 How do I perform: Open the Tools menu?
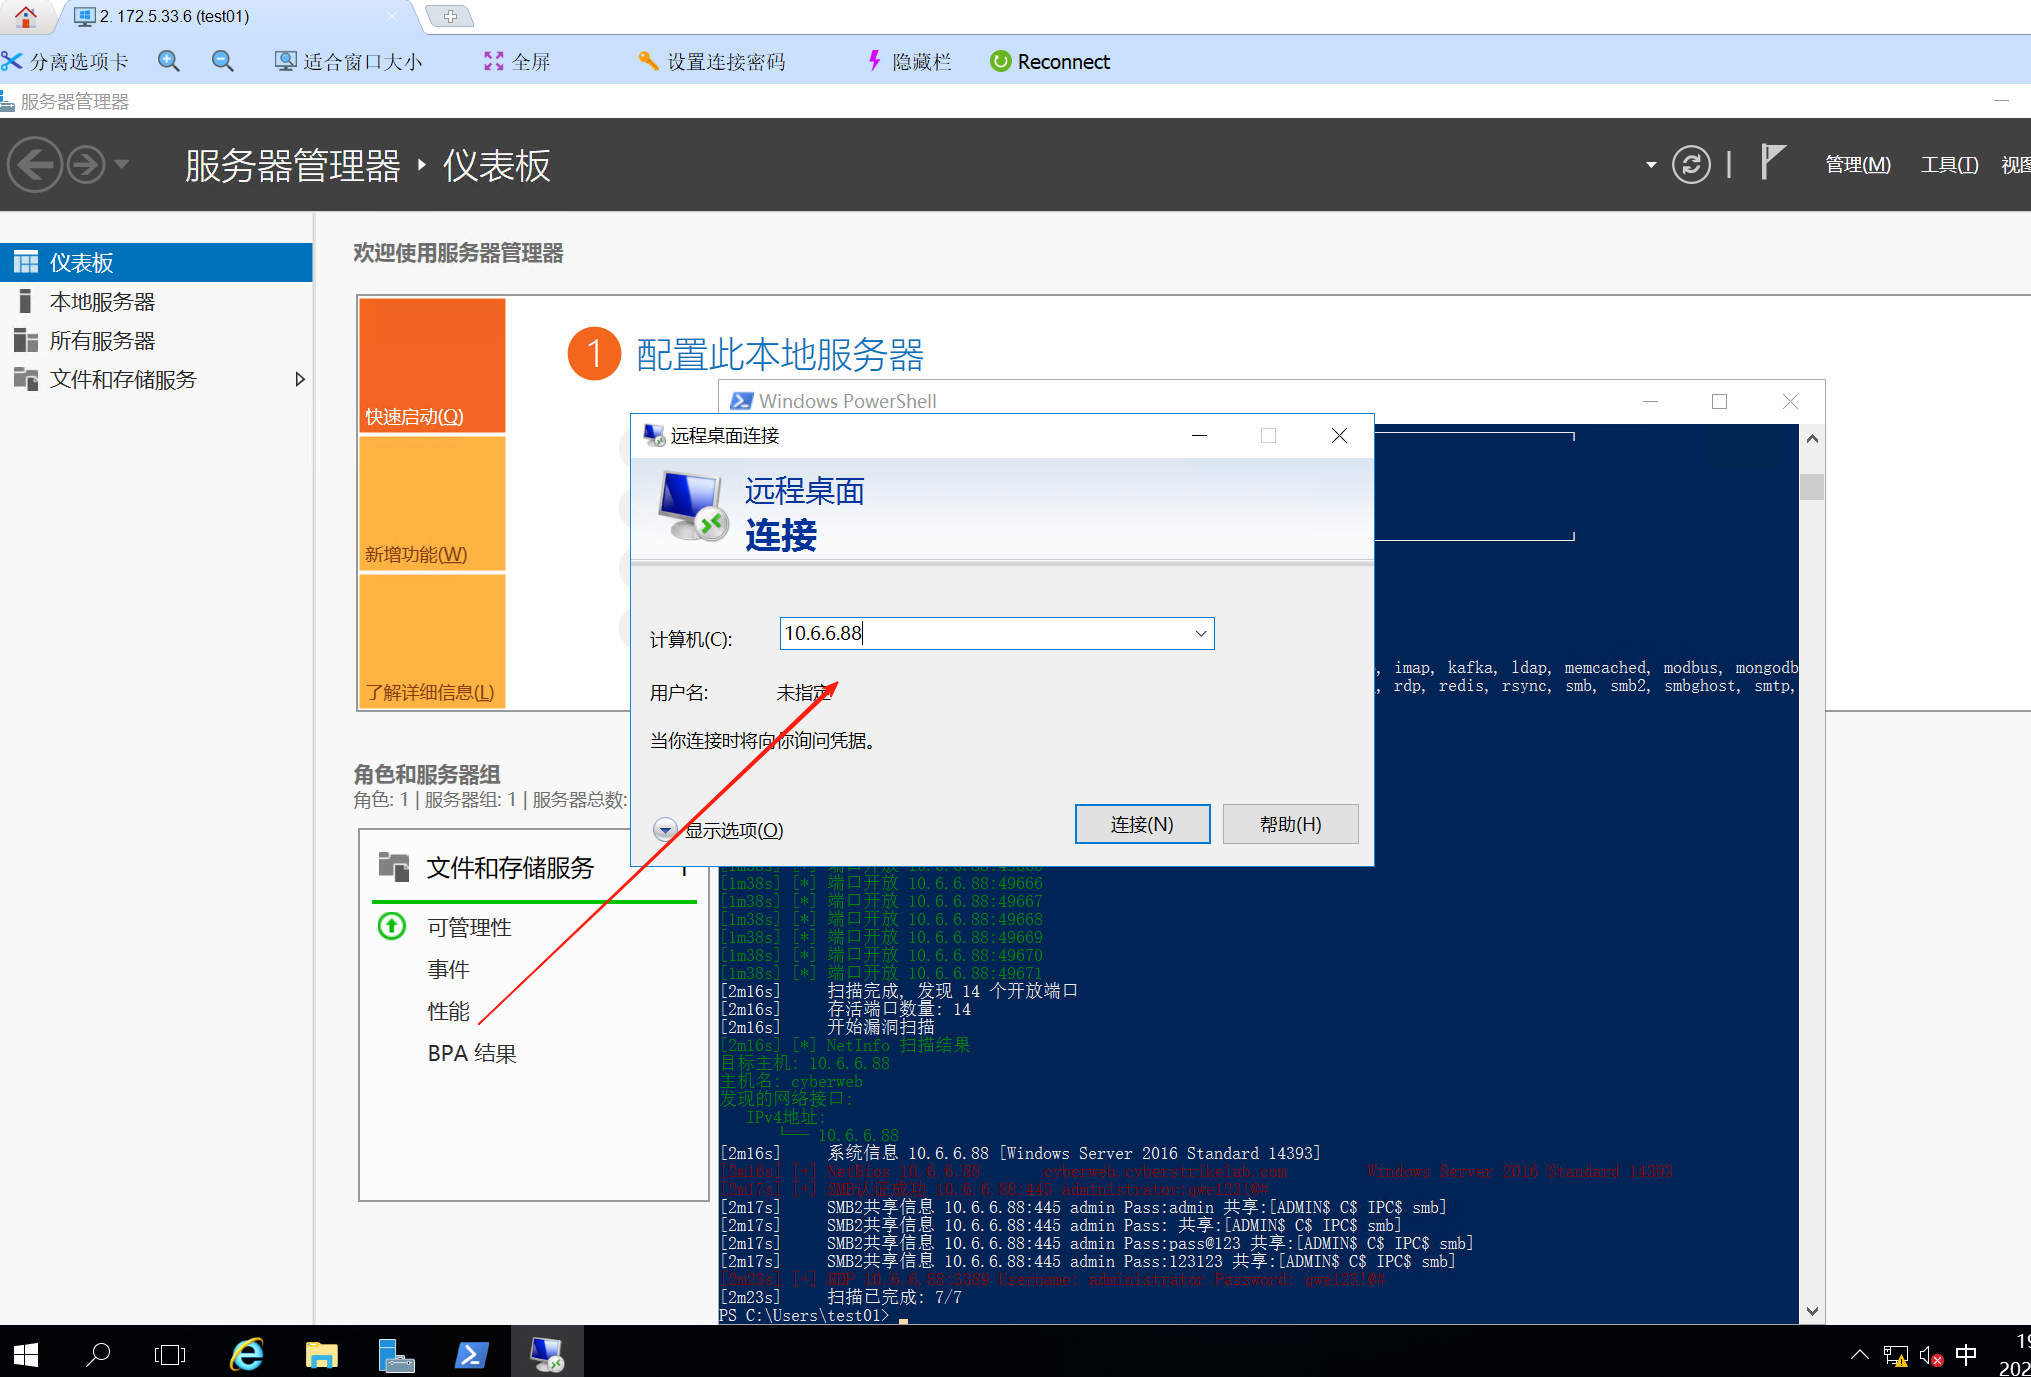pyautogui.click(x=1948, y=164)
